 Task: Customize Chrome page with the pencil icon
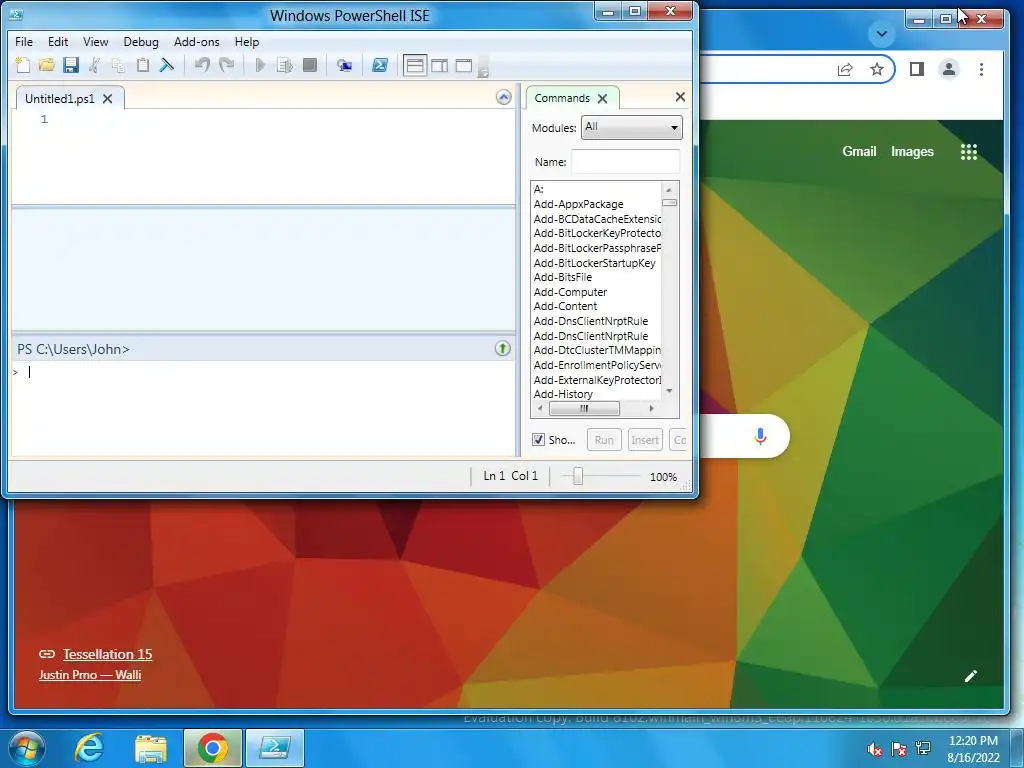click(x=970, y=676)
